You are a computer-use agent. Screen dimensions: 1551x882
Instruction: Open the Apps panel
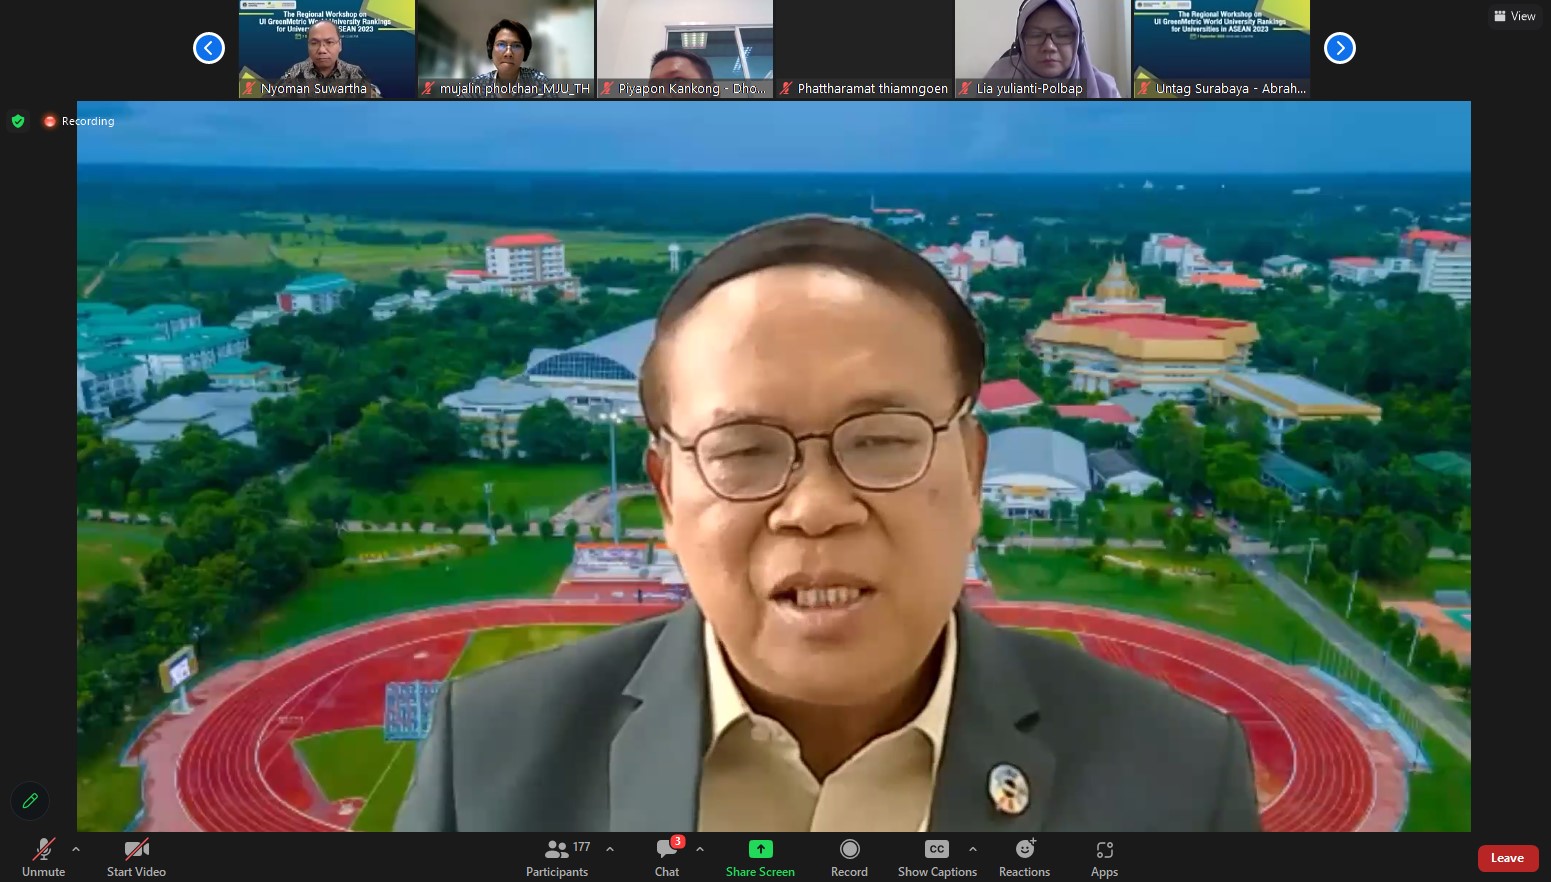[1104, 849]
